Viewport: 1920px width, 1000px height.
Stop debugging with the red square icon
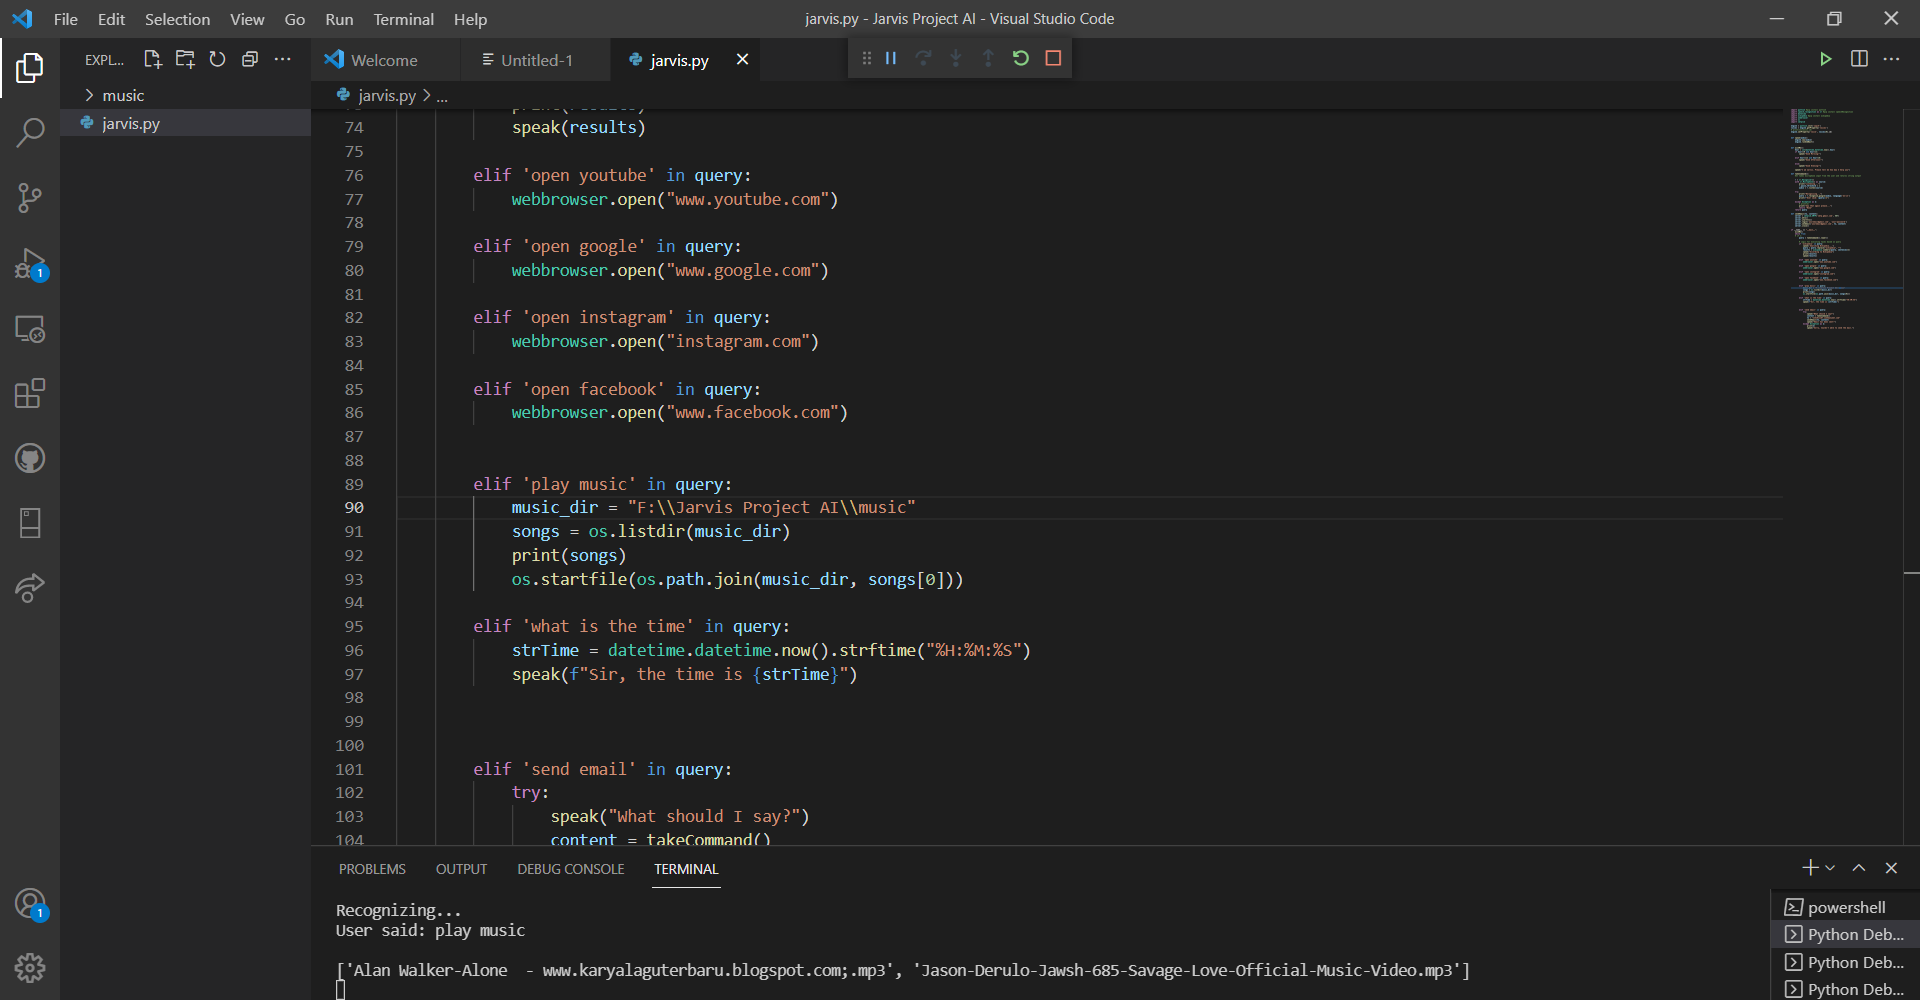pyautogui.click(x=1052, y=58)
